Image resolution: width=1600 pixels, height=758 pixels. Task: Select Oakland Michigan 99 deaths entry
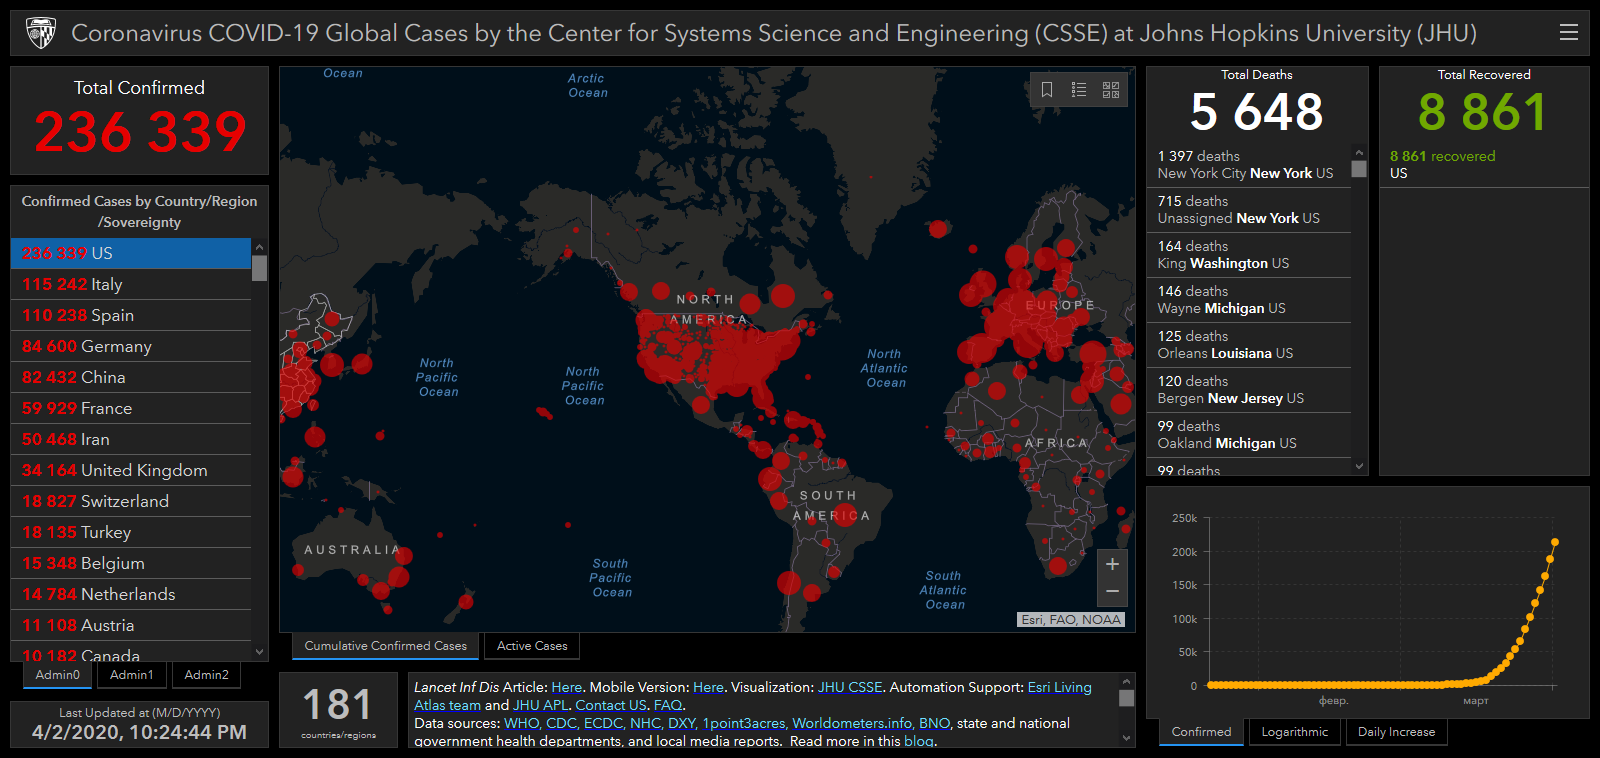pos(1249,435)
